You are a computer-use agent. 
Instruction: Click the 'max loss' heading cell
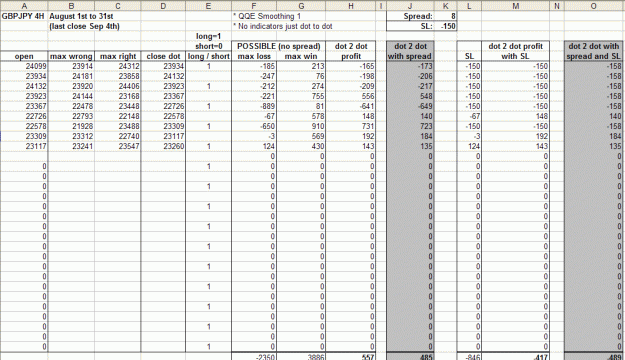254,56
